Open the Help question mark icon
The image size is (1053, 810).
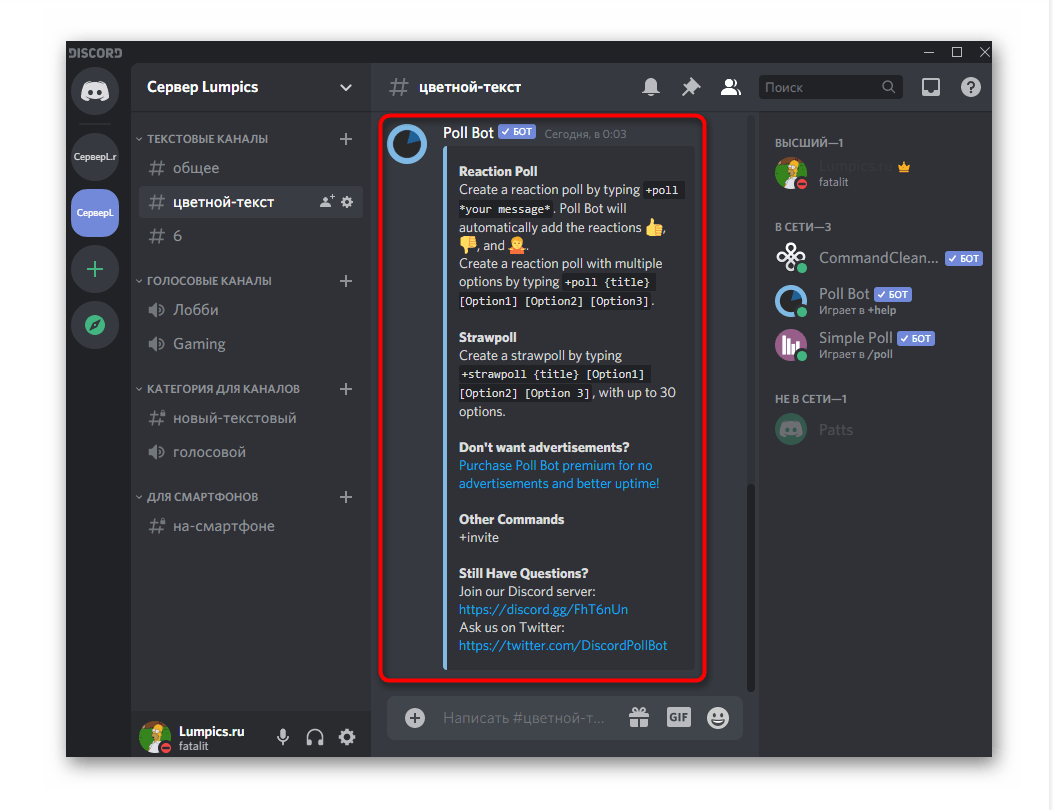tap(971, 87)
